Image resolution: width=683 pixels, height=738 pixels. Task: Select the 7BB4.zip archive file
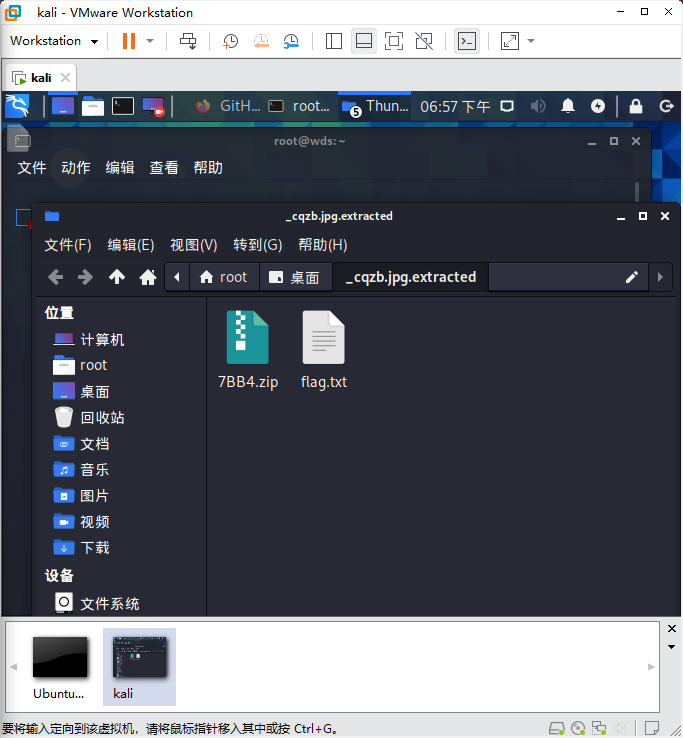(x=248, y=350)
